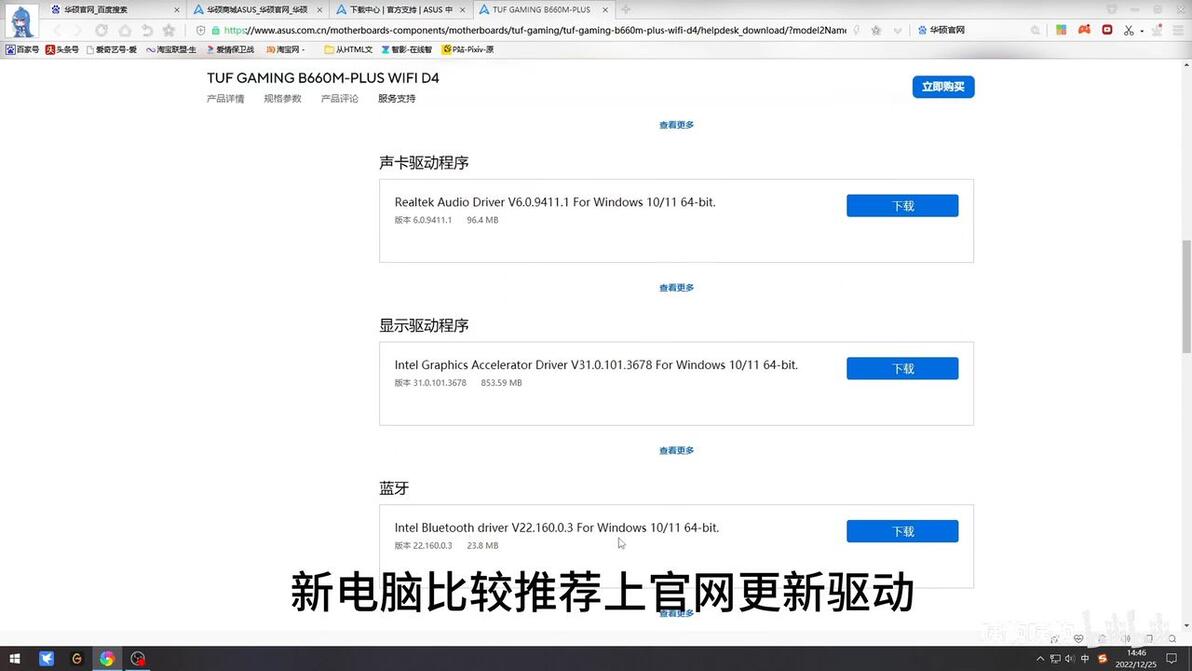Screen dimensions: 1192x671
Task: Click the scissors screenshot tool icon
Action: coord(1129,30)
